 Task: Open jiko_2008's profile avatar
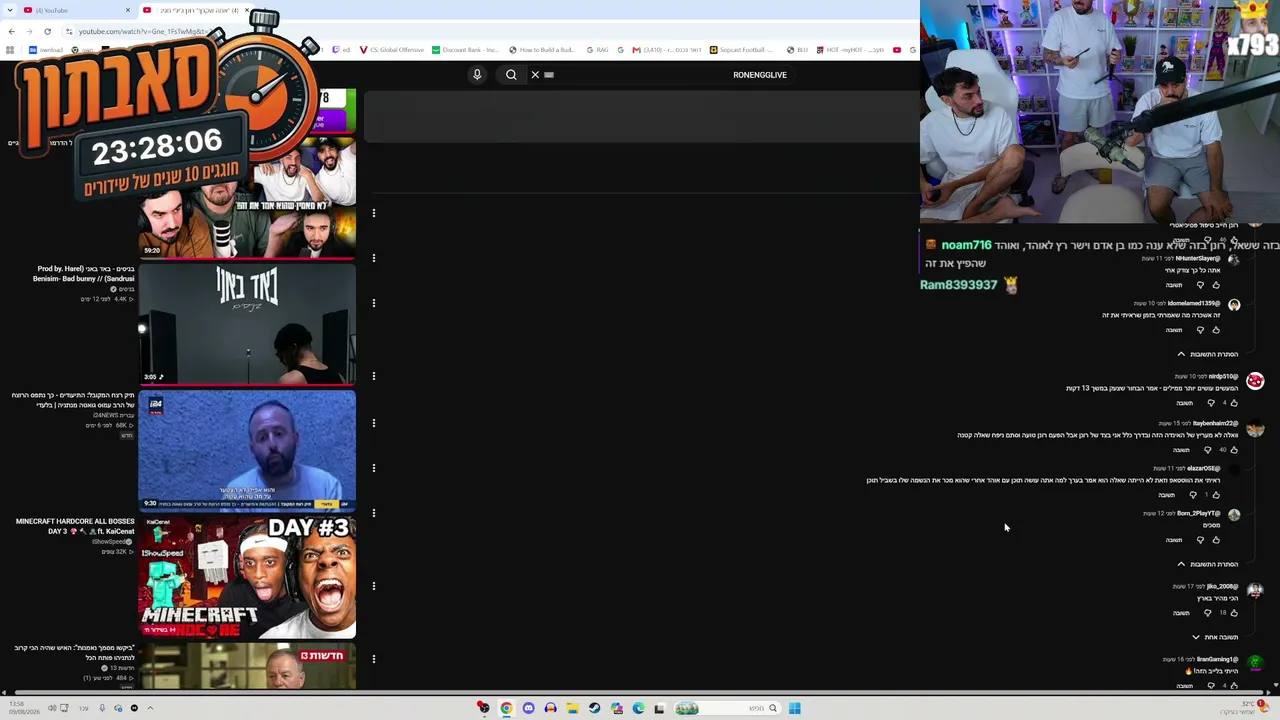1255,591
